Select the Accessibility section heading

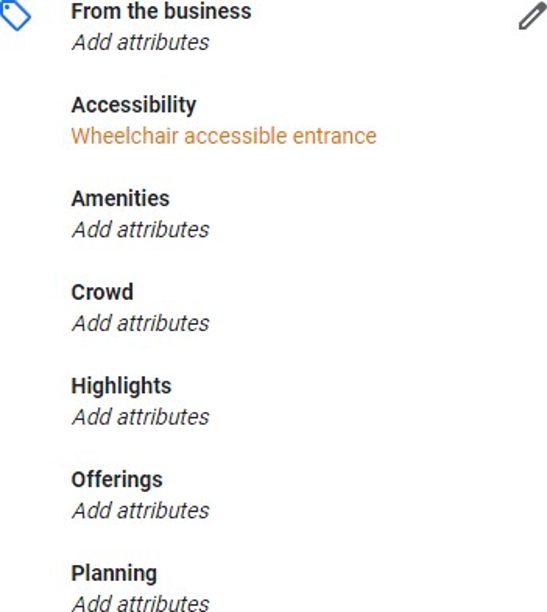134,105
